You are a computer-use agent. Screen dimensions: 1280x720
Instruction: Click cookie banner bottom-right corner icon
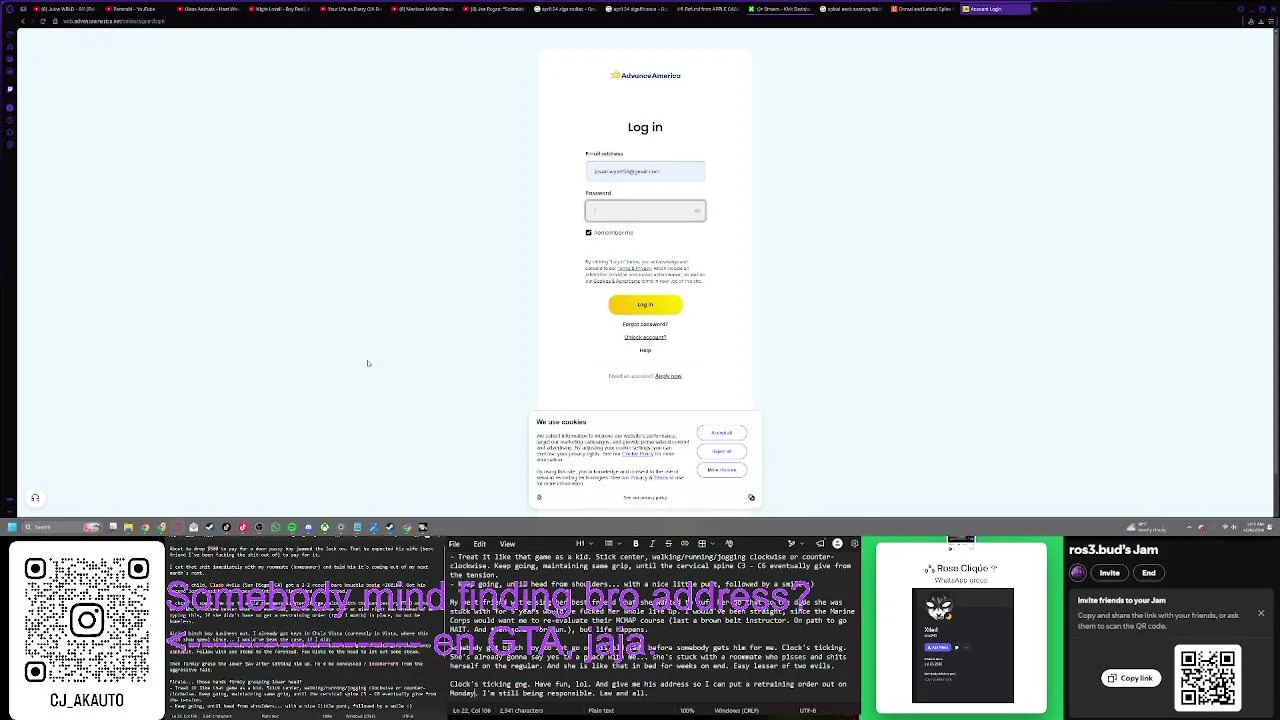click(x=751, y=497)
